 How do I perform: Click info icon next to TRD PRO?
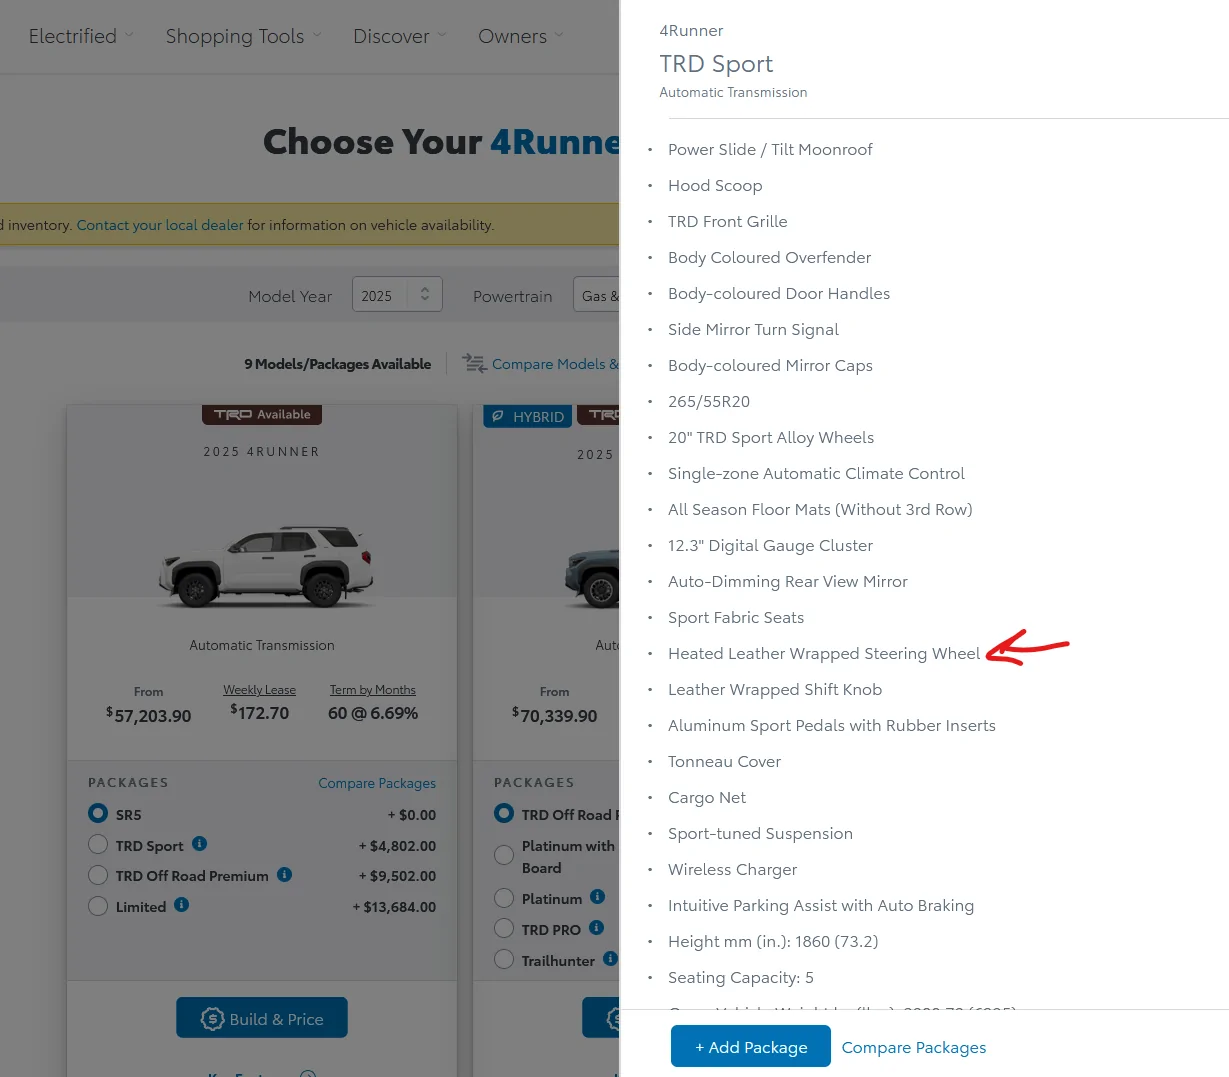pyautogui.click(x=596, y=928)
